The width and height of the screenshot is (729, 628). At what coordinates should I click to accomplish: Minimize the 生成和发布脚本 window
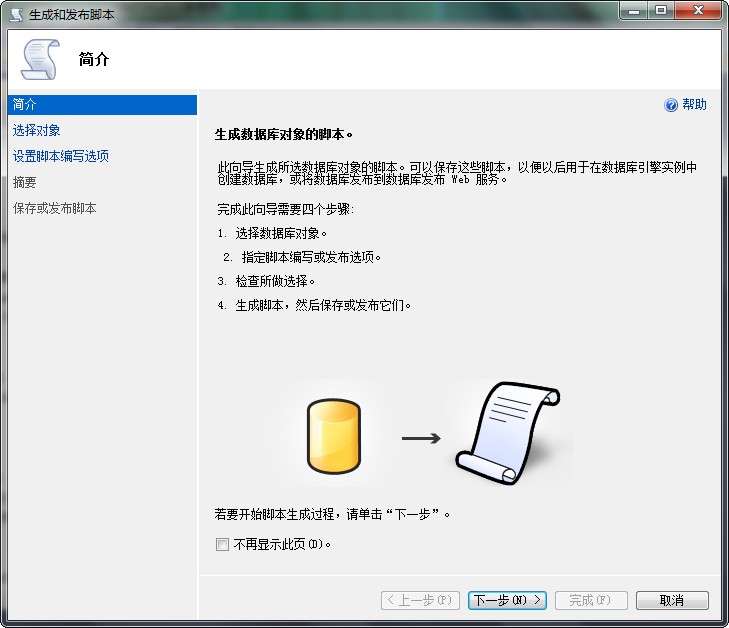pyautogui.click(x=633, y=10)
